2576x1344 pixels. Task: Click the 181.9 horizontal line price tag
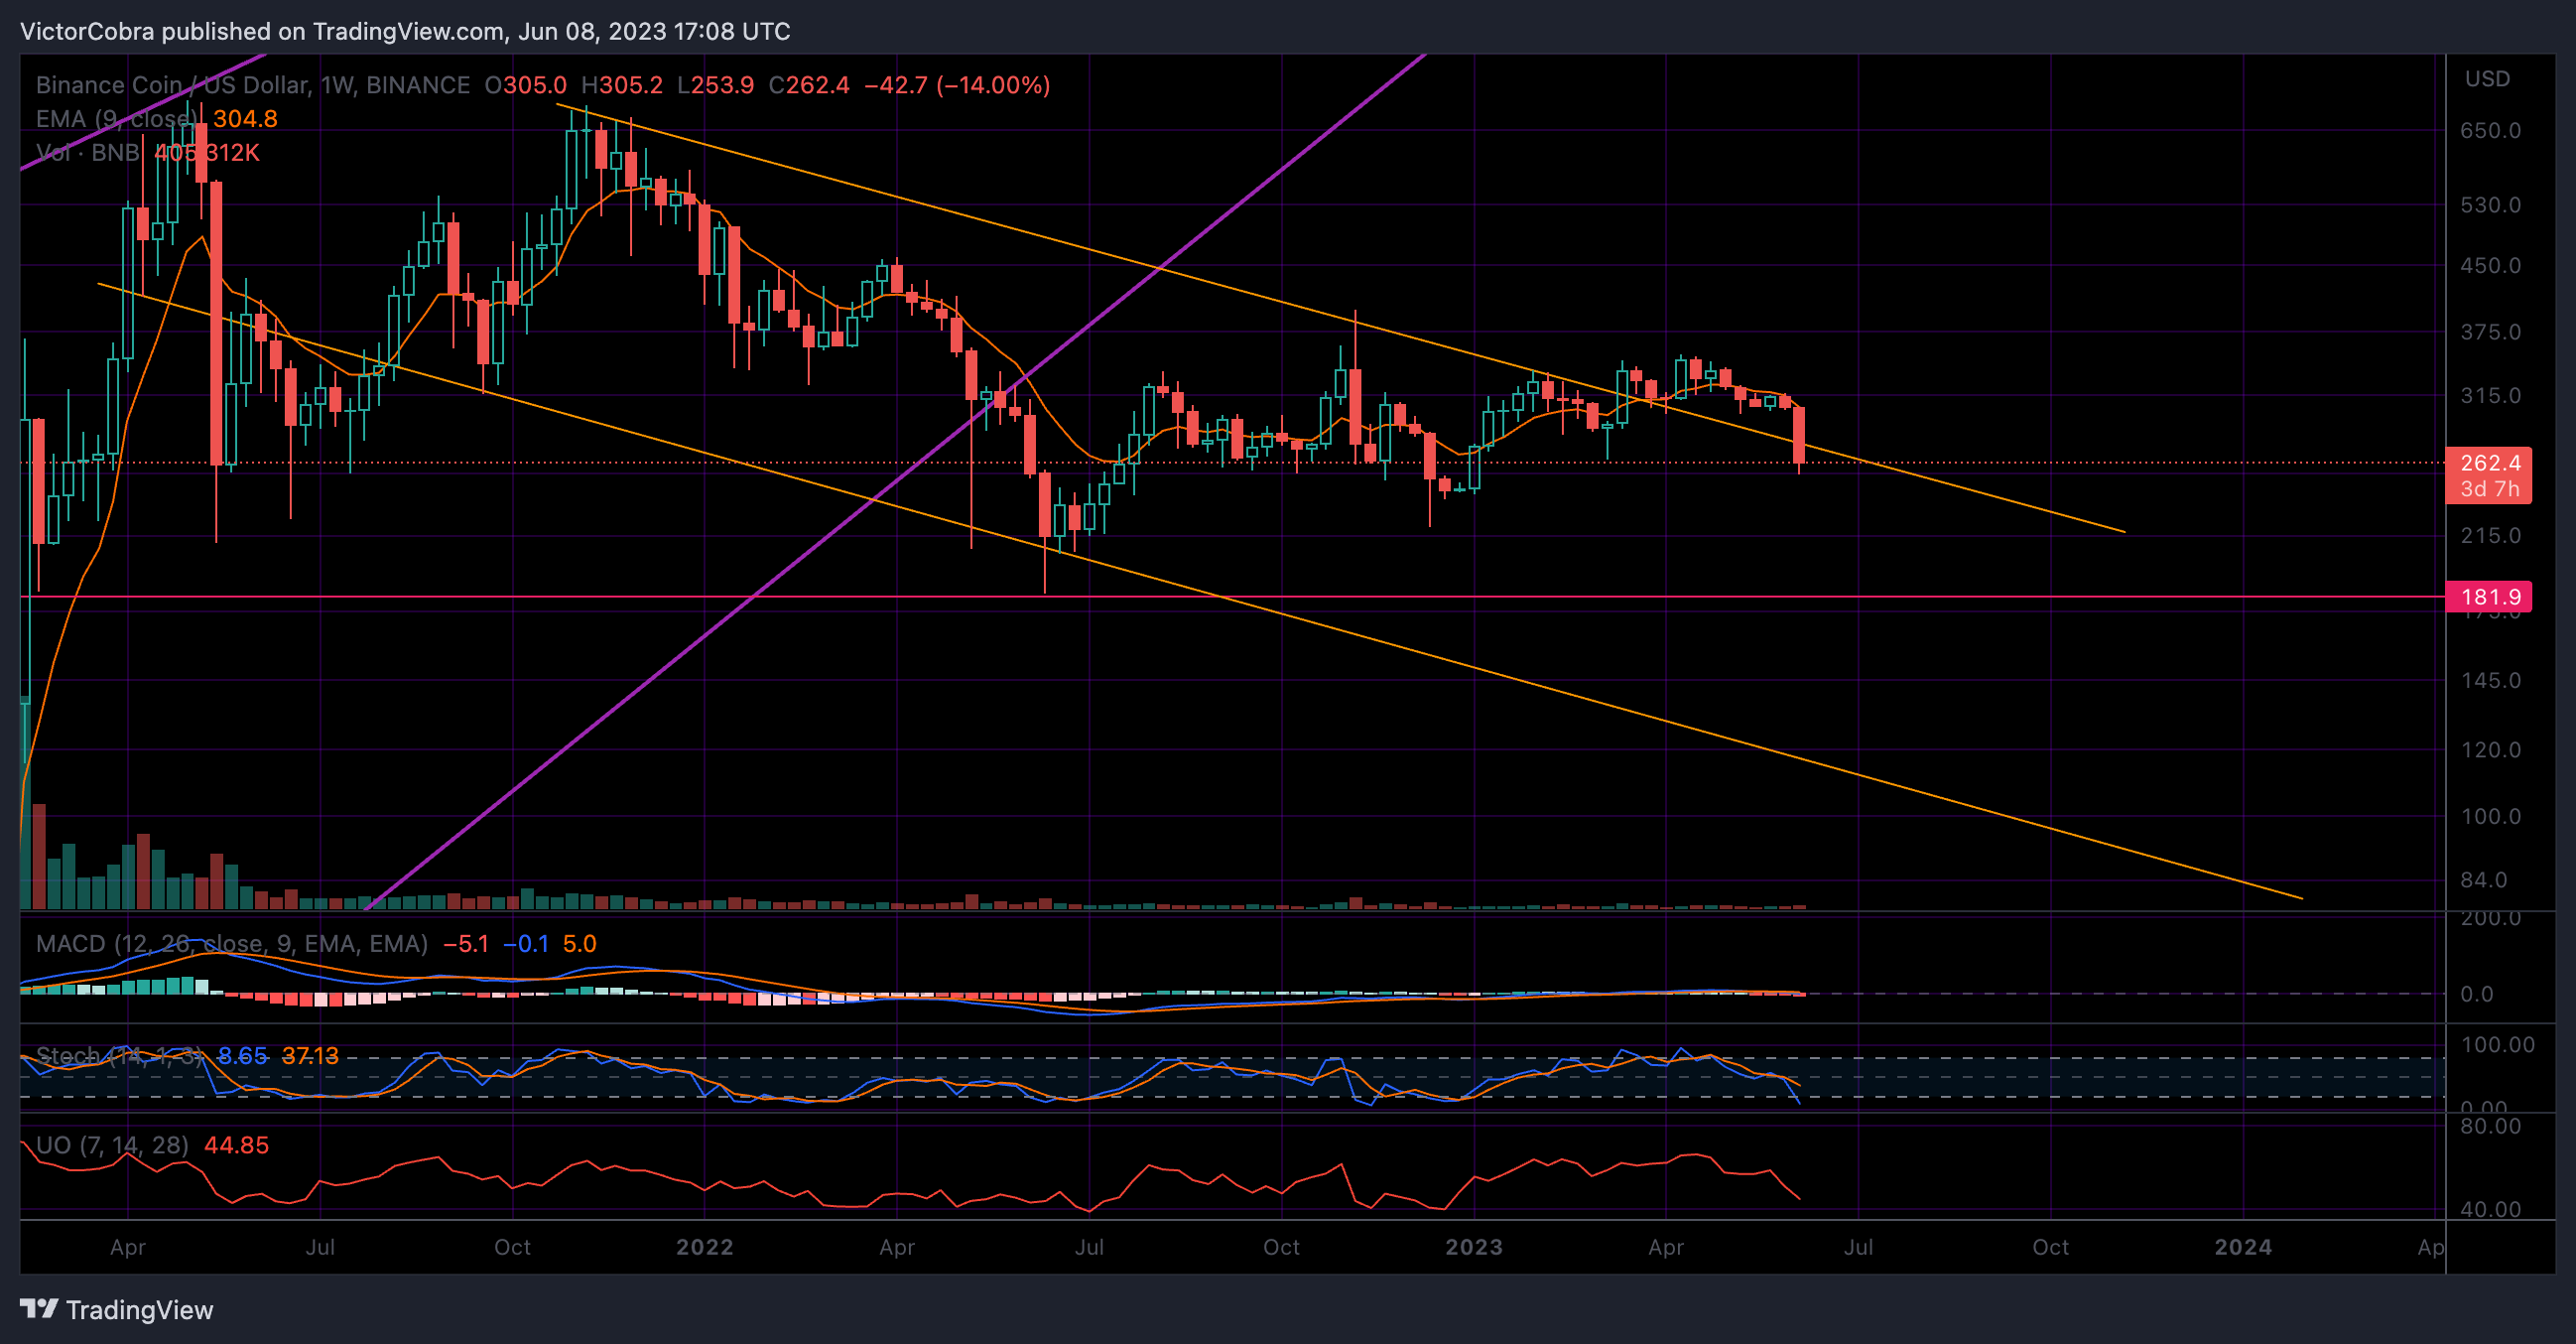coord(2488,597)
